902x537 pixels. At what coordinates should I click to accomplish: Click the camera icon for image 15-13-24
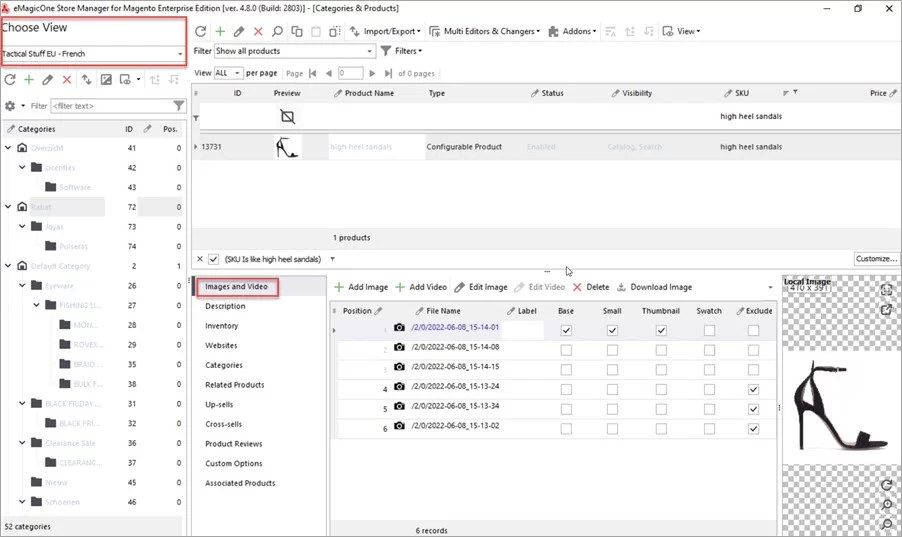tap(399, 386)
